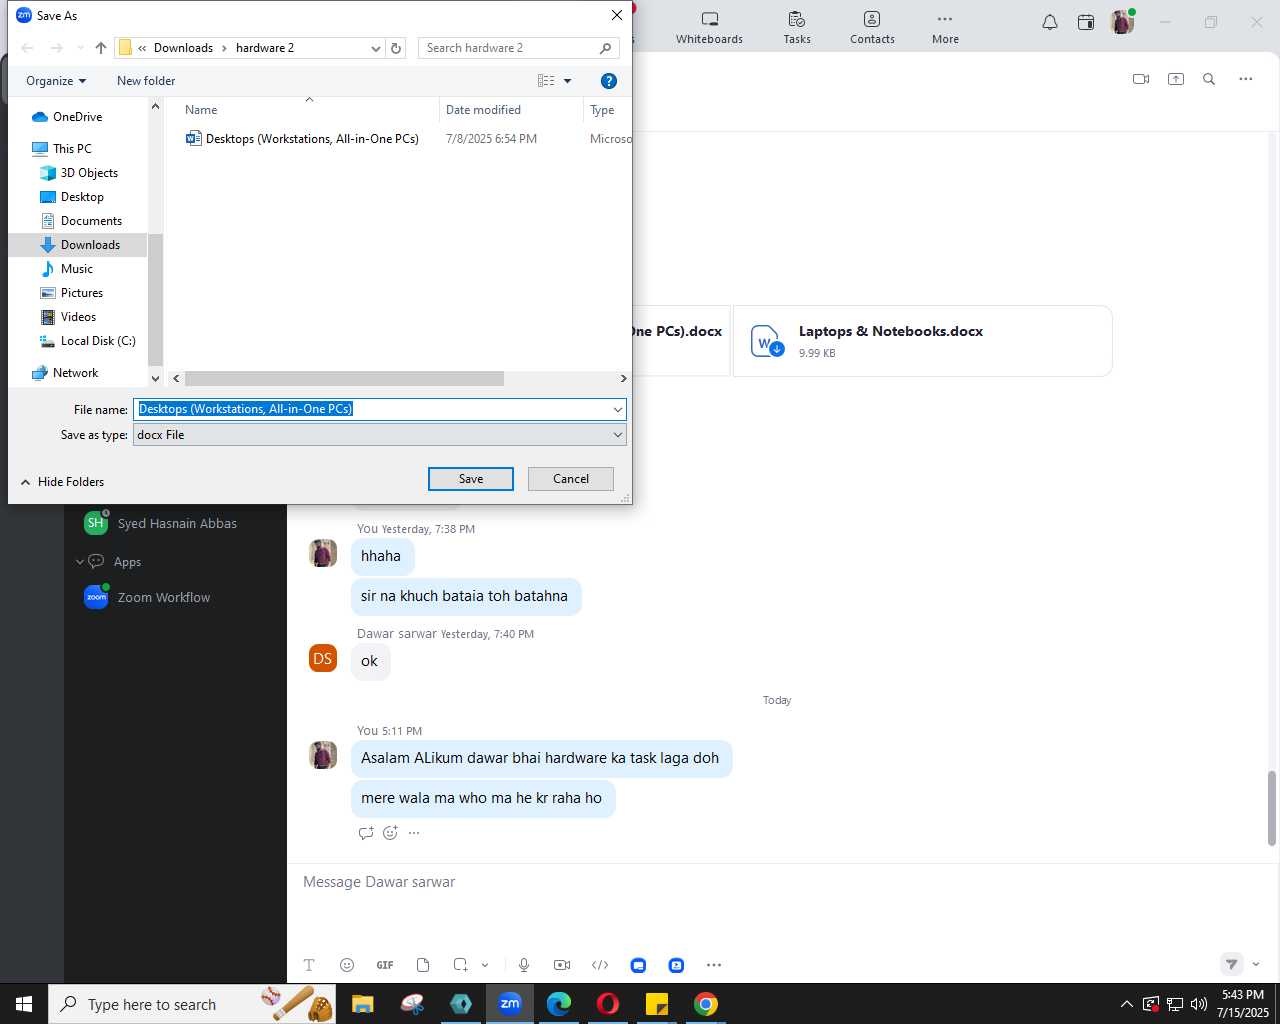Open Opera browser from taskbar

608,1004
